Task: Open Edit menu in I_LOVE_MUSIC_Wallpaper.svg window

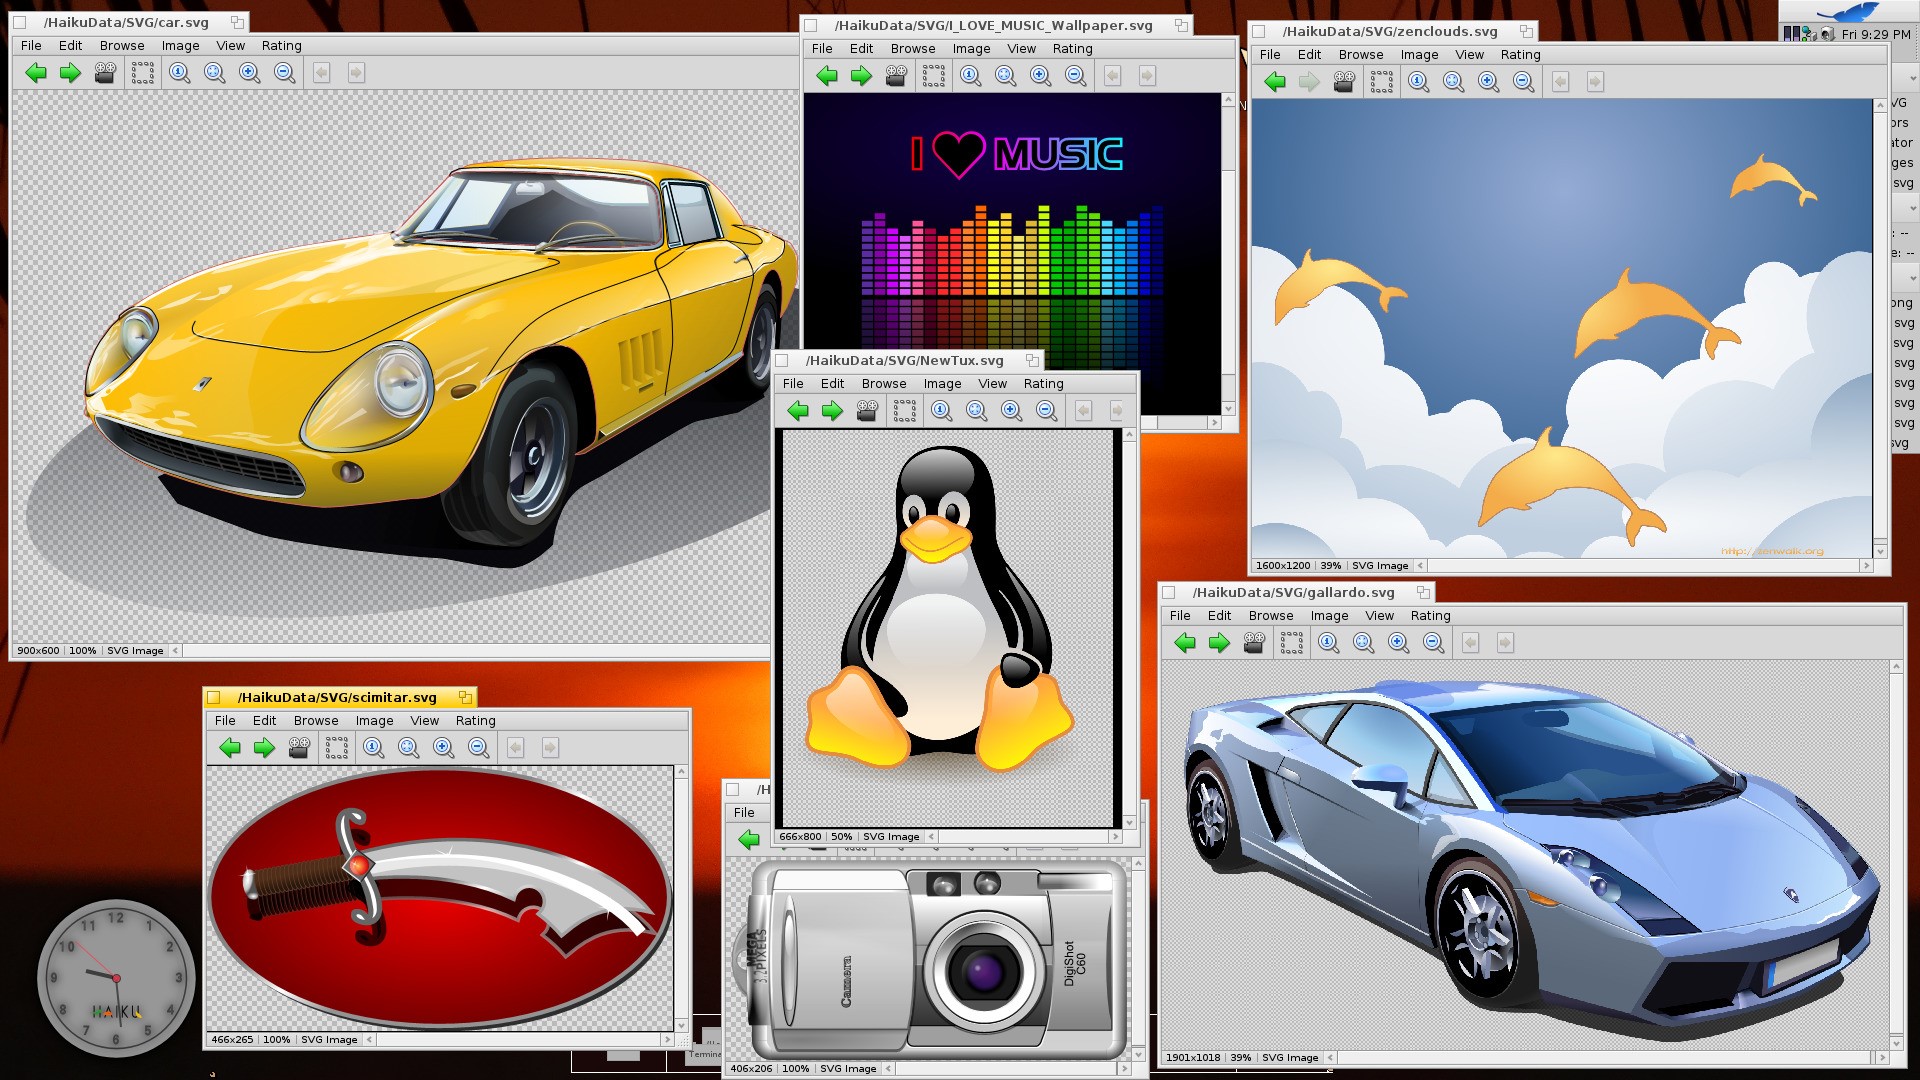Action: 861,49
